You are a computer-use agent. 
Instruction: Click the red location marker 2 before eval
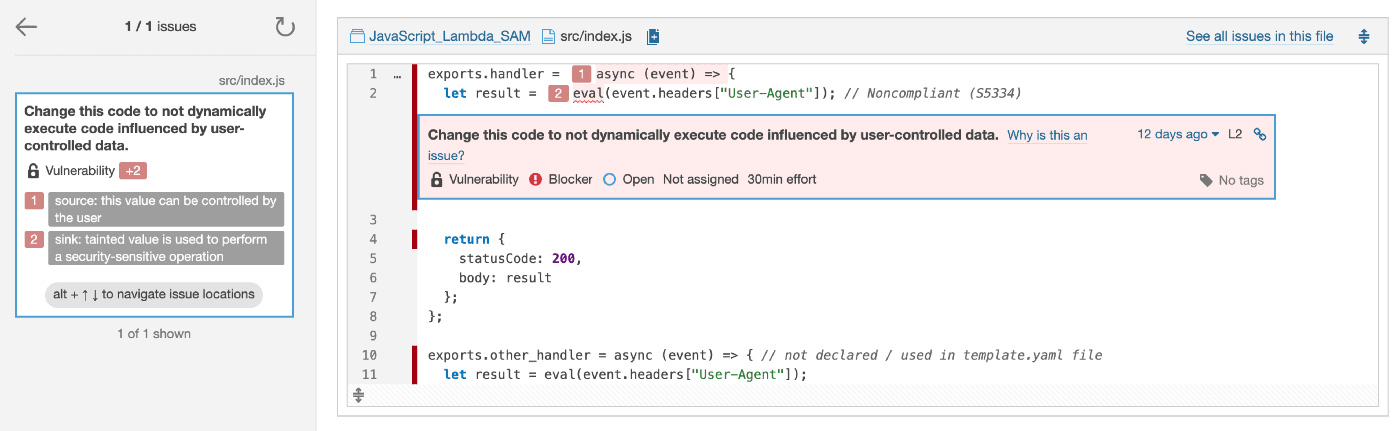558,94
